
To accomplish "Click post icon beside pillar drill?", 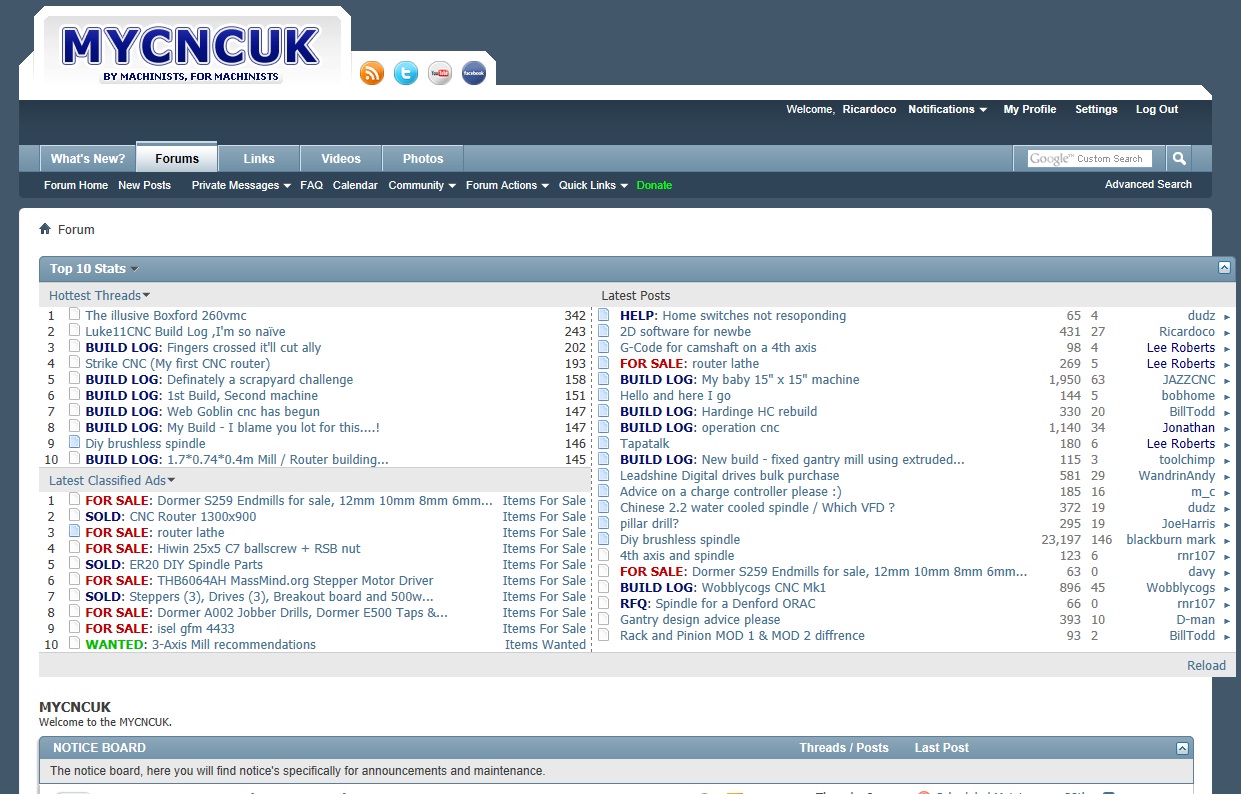I will 604,523.
